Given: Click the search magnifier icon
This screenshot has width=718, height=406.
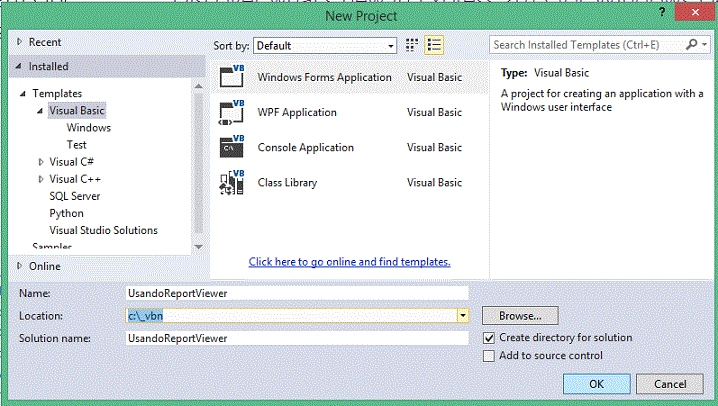Looking at the screenshot, I should click(691, 44).
